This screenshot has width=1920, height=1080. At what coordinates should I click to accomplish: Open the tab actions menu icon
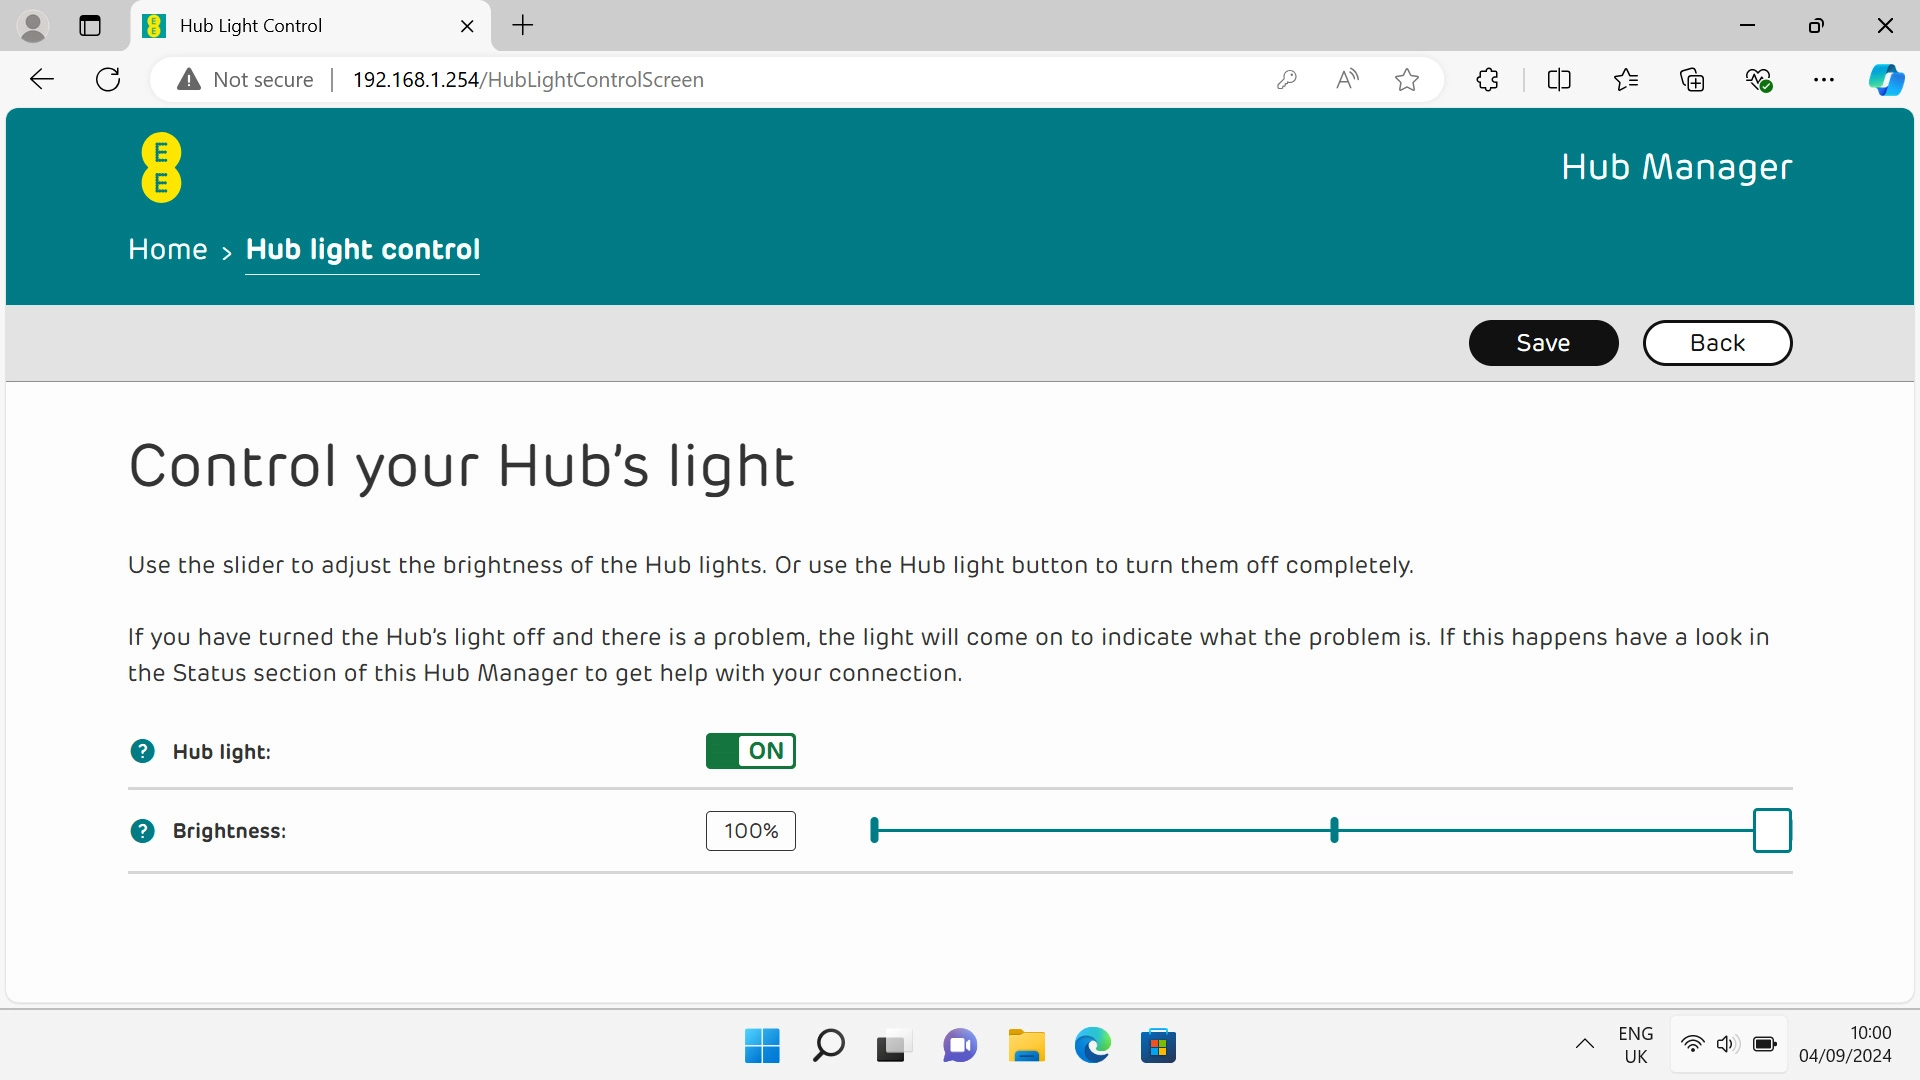click(90, 25)
